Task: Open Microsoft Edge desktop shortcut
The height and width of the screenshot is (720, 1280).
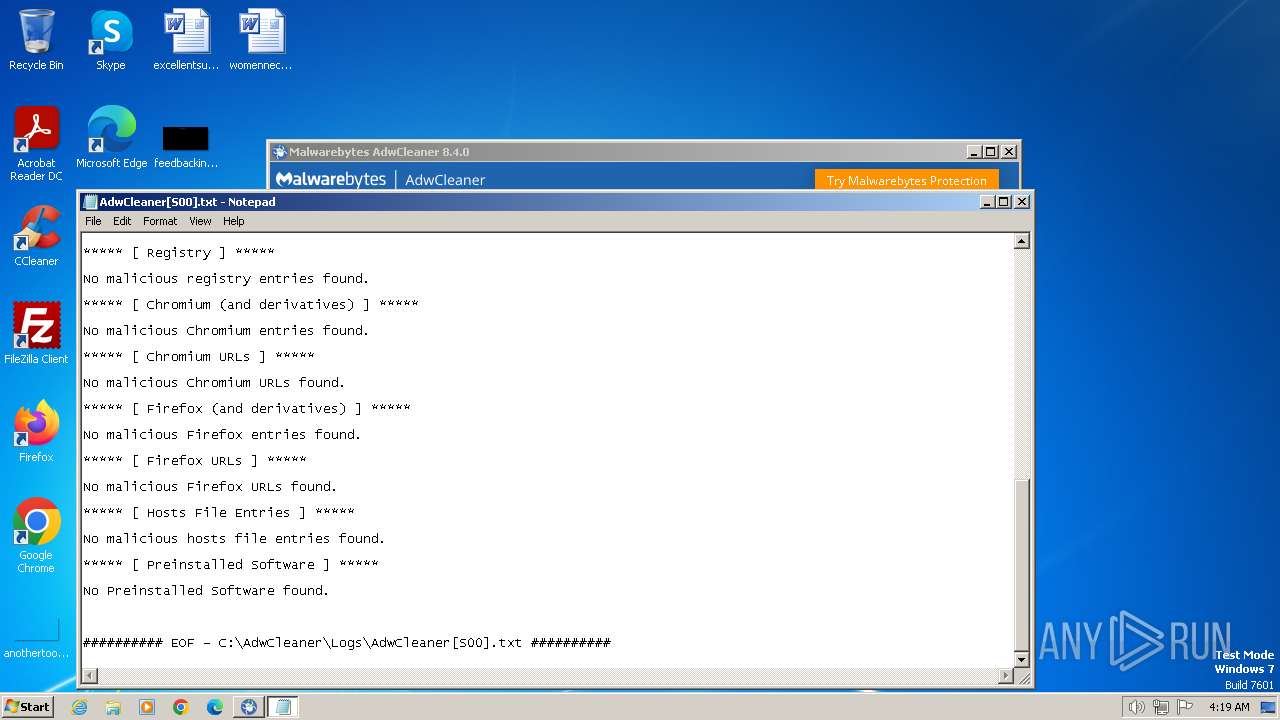Action: pos(111,138)
